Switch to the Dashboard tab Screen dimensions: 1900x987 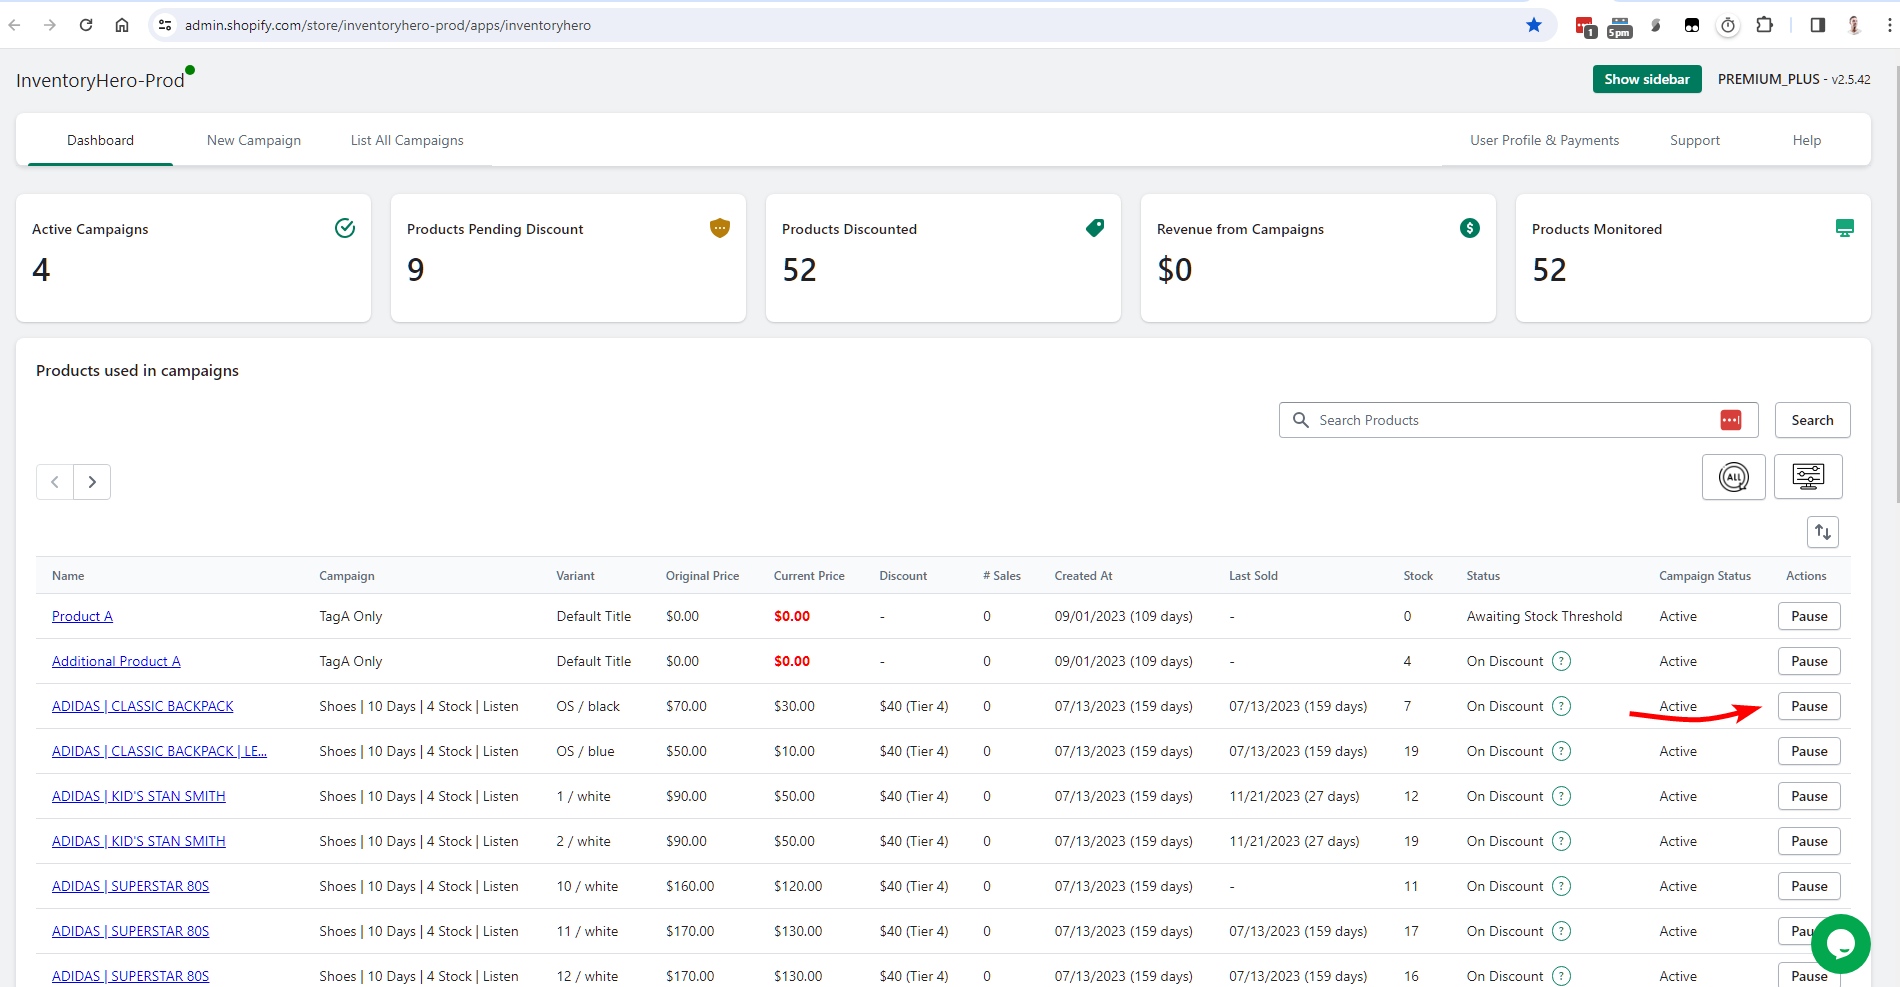(100, 140)
